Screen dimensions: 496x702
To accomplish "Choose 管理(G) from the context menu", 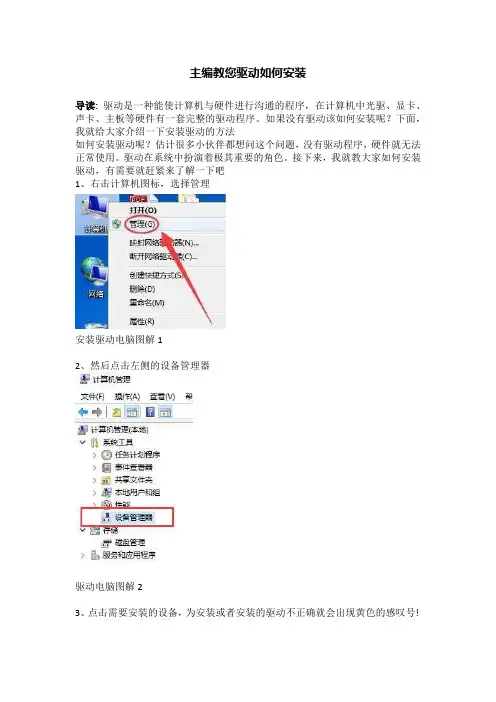I will click(x=142, y=224).
